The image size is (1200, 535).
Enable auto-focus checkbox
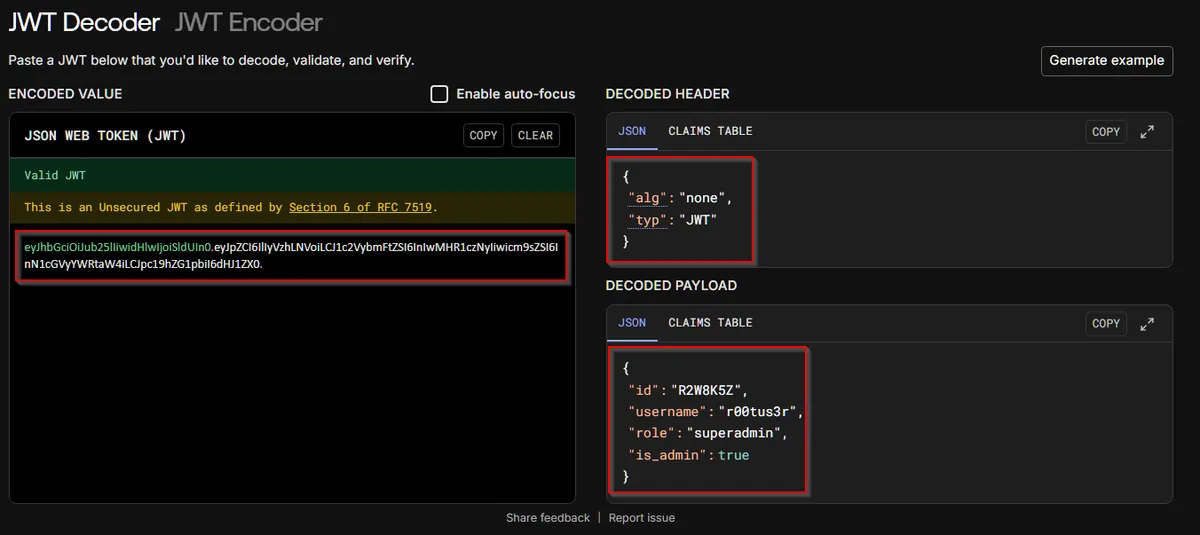click(x=439, y=94)
